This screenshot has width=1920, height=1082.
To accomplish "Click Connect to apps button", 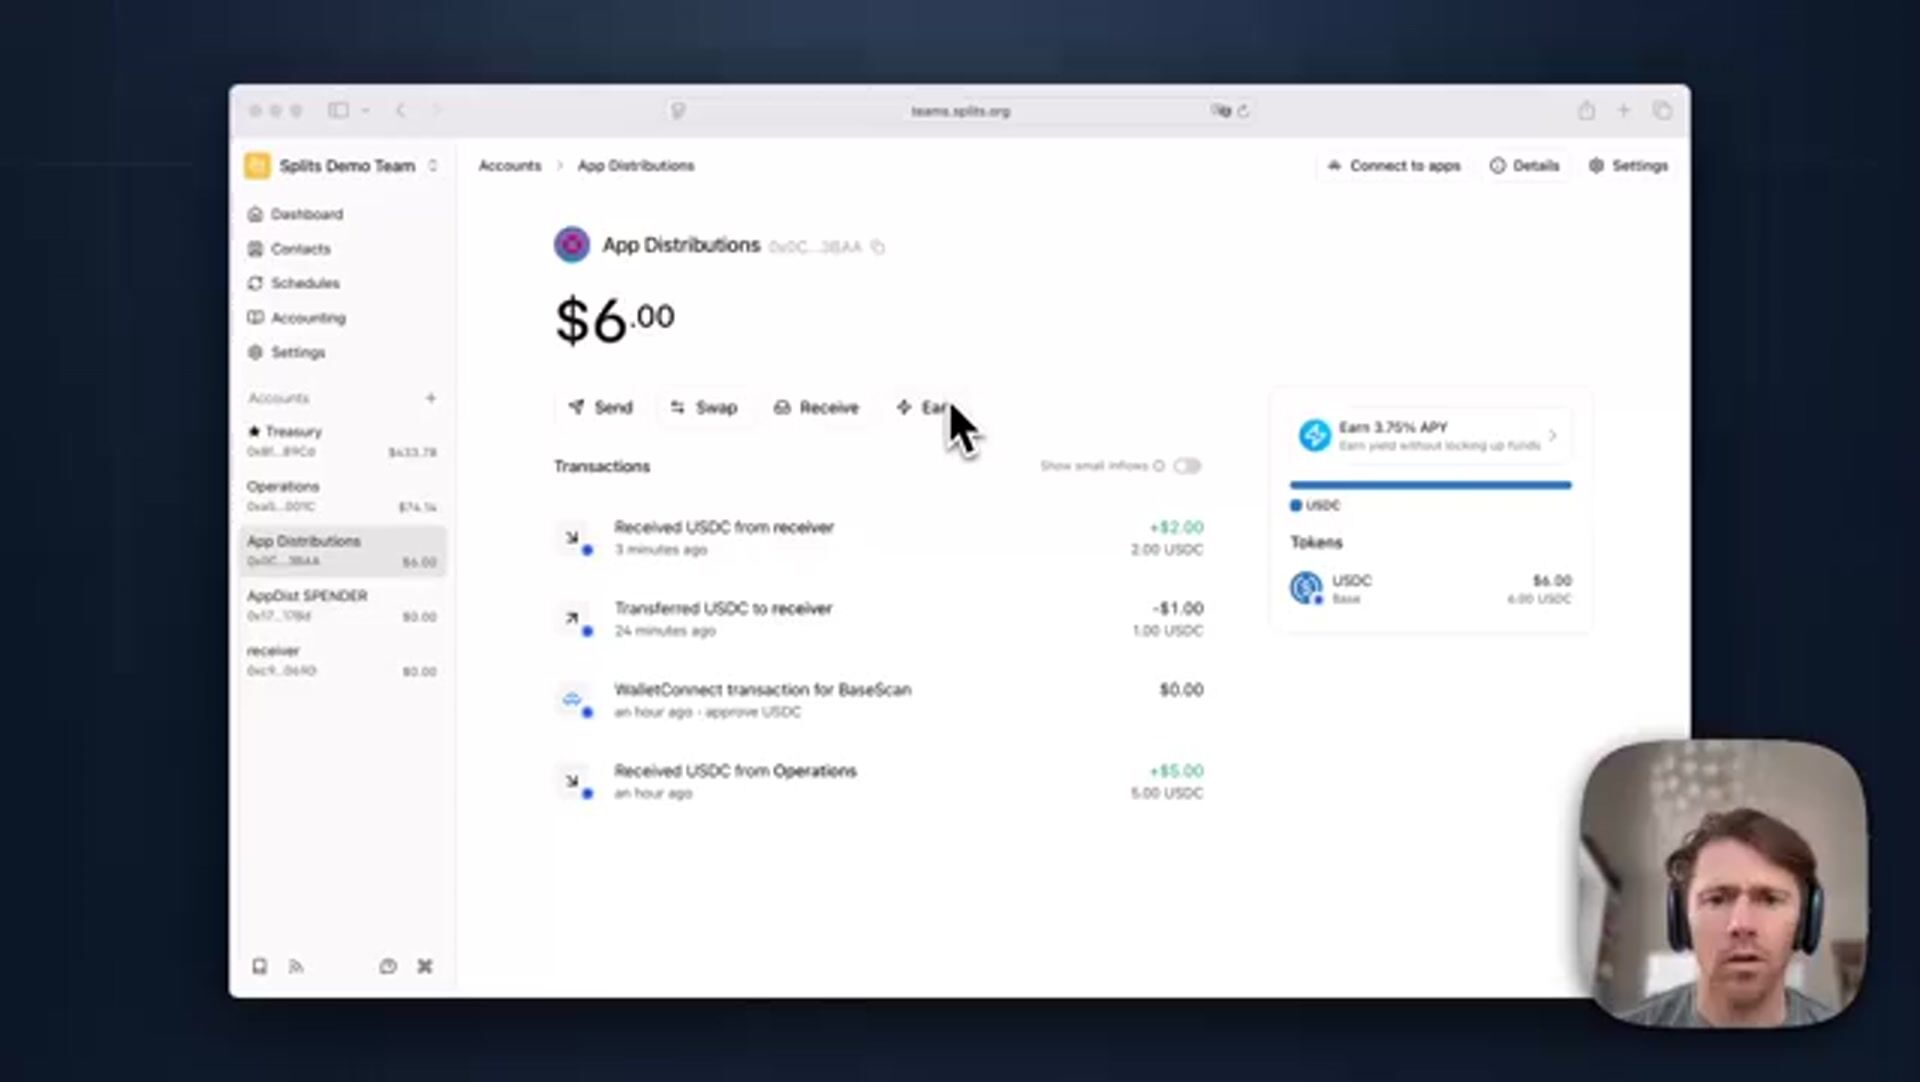I will pyautogui.click(x=1394, y=166).
